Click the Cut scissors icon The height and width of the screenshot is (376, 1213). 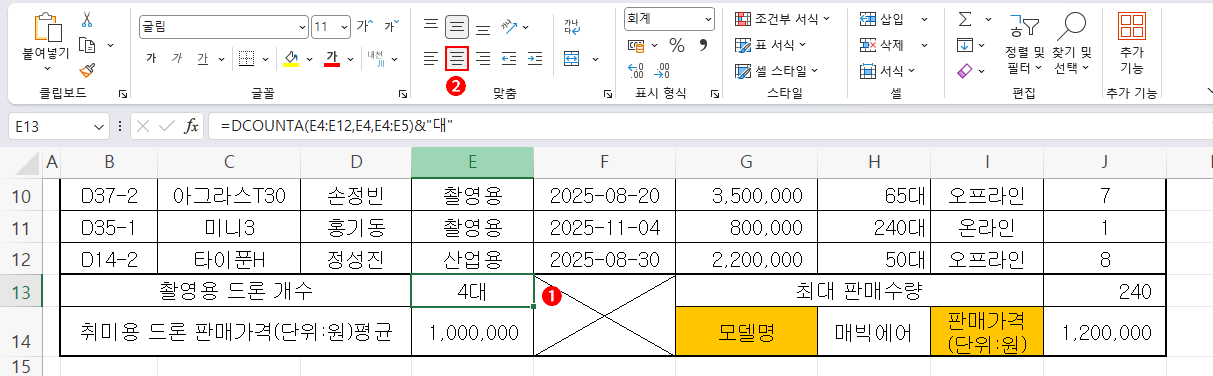(87, 20)
